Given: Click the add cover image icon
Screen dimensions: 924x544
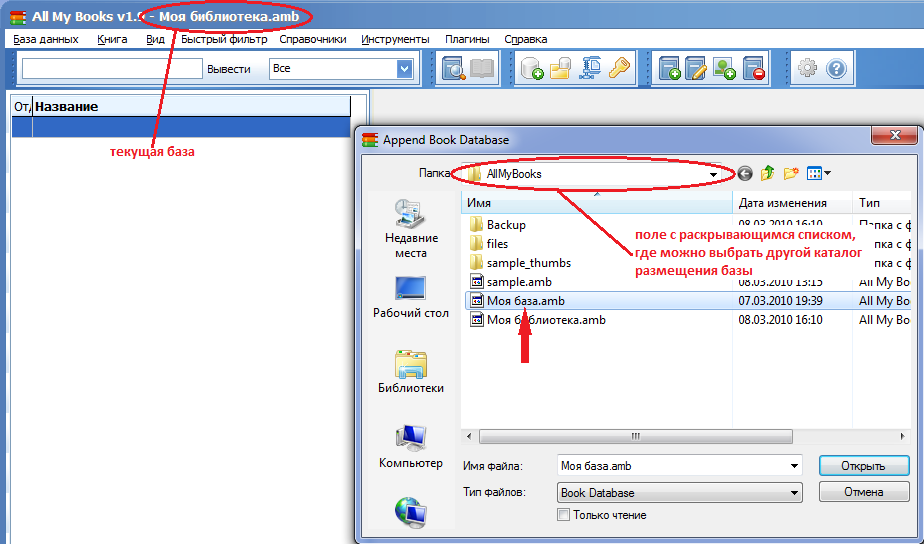Looking at the screenshot, I should coord(724,69).
